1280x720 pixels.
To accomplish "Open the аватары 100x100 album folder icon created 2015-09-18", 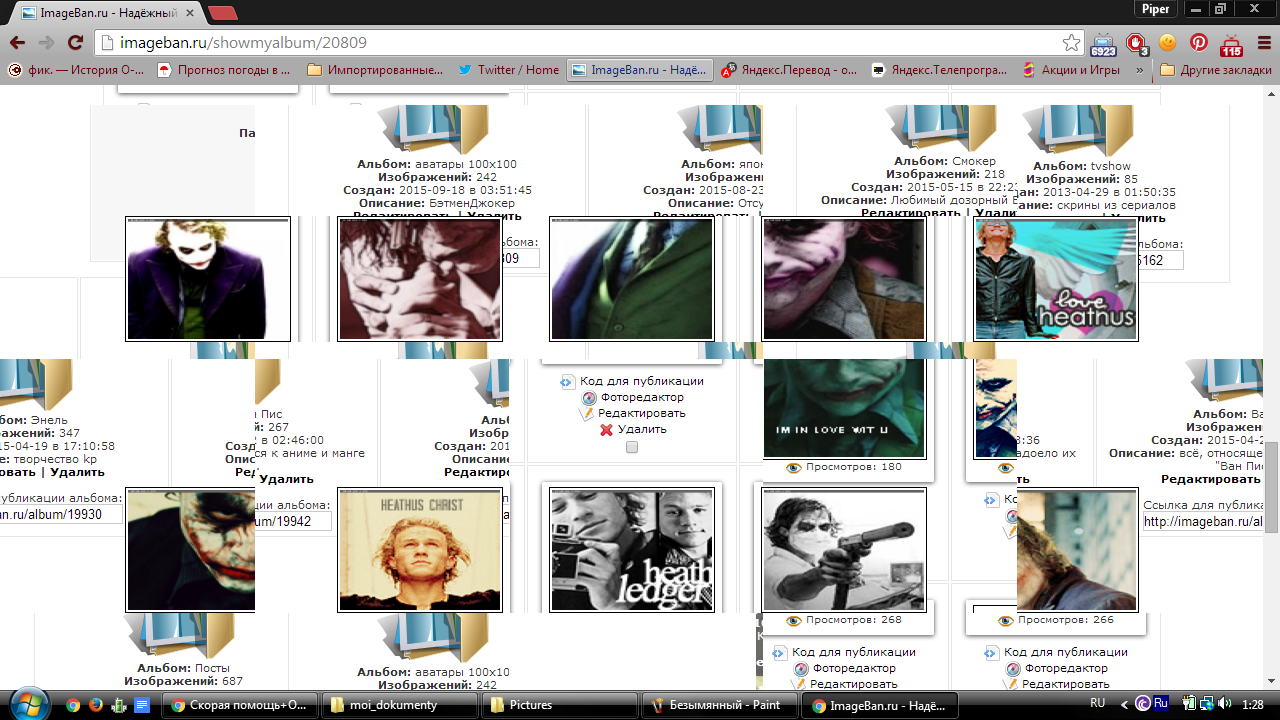I will [x=433, y=128].
